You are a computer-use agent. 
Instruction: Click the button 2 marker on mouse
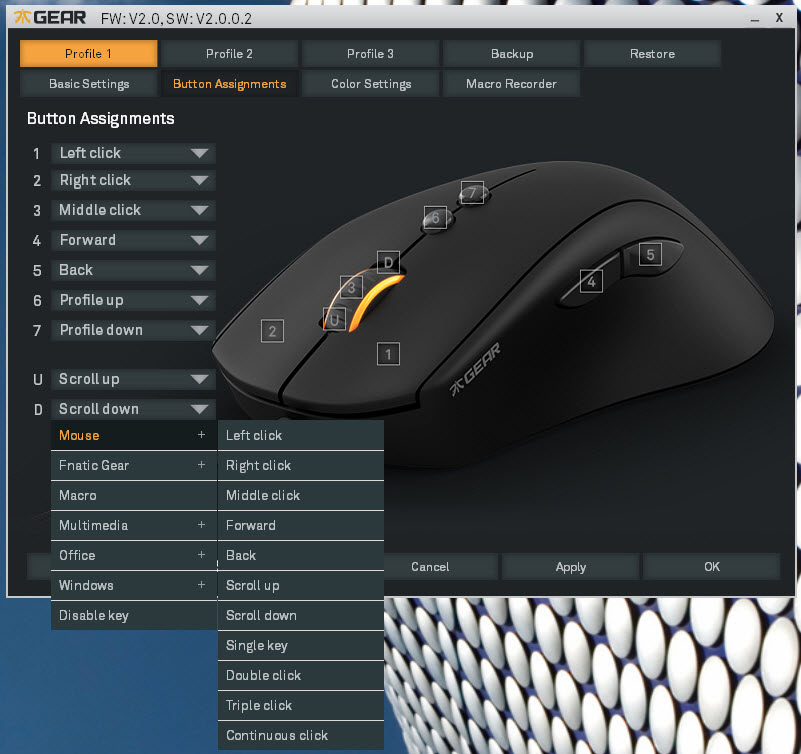point(272,331)
